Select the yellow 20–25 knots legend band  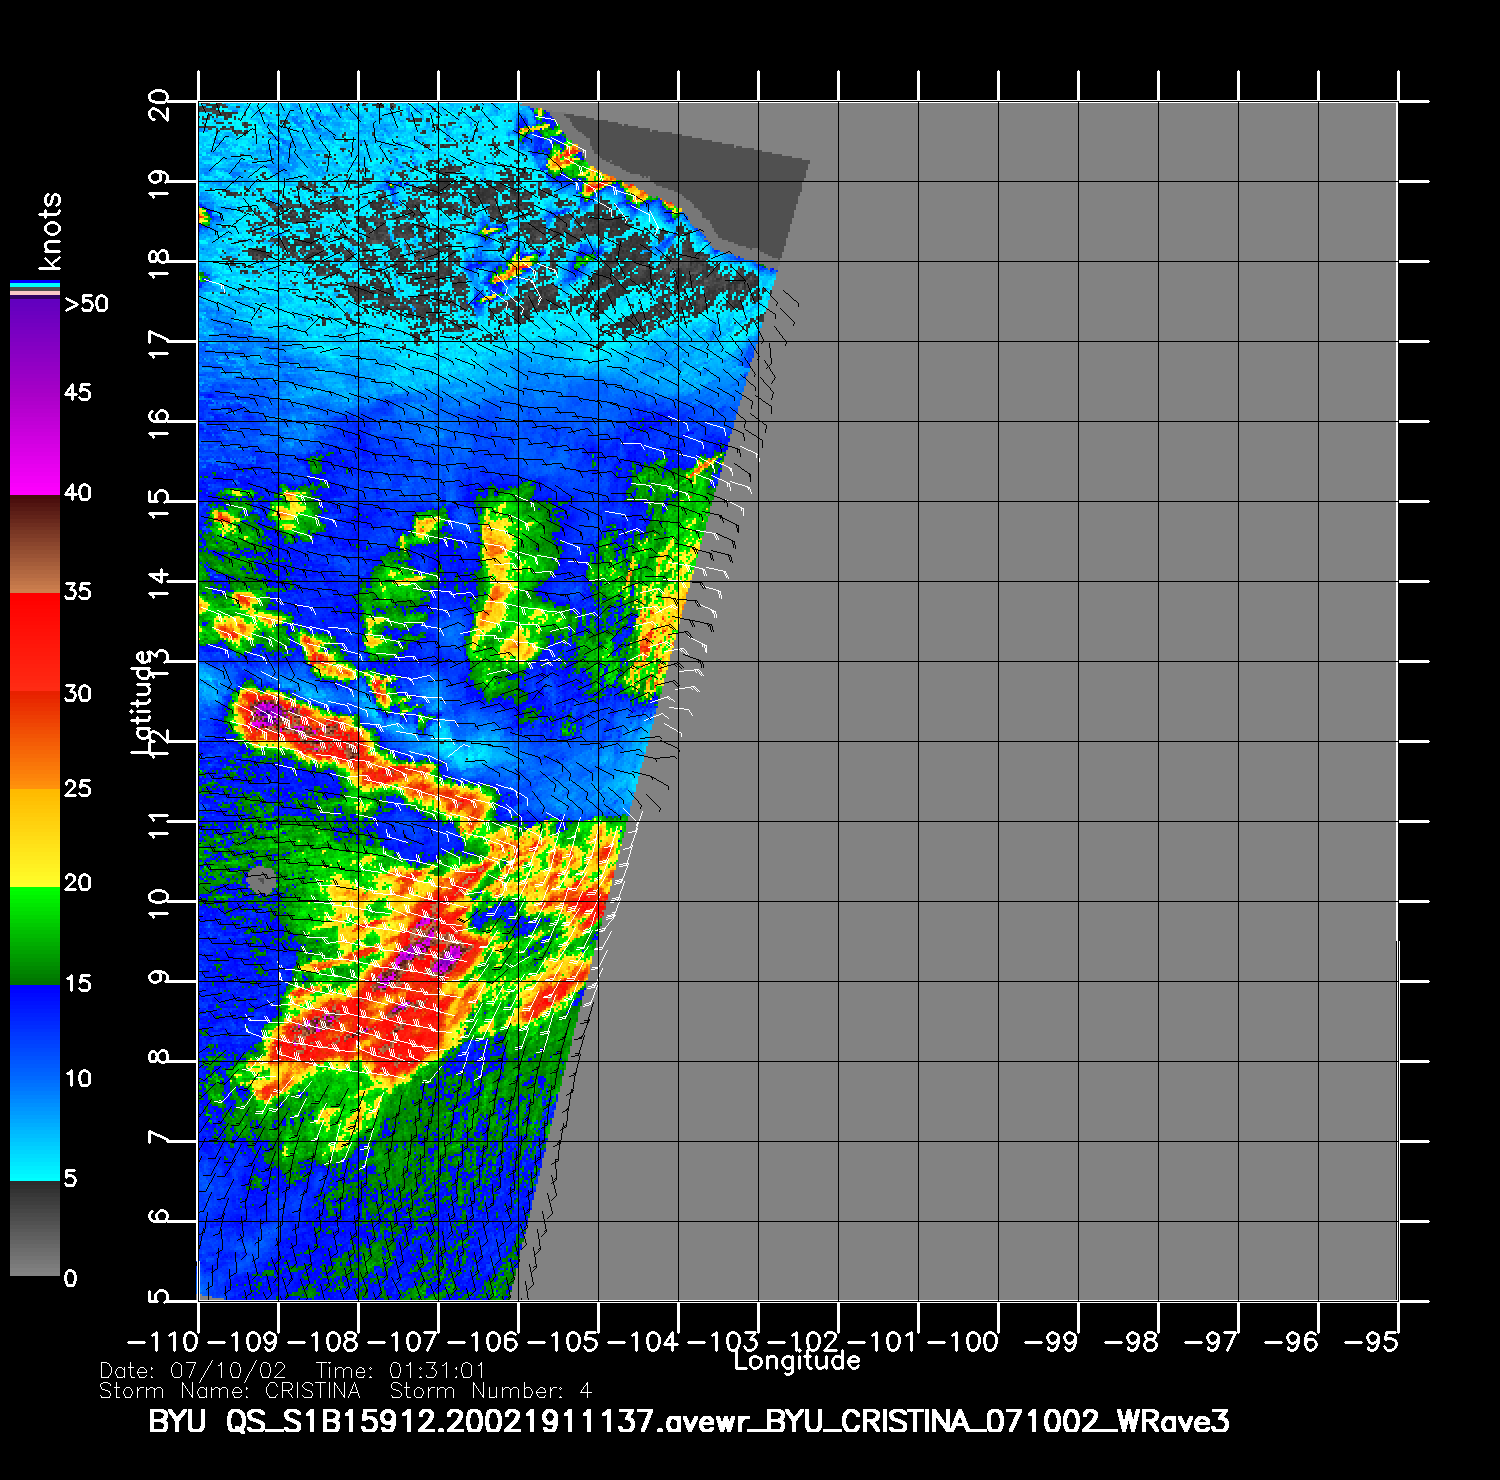pos(35,837)
